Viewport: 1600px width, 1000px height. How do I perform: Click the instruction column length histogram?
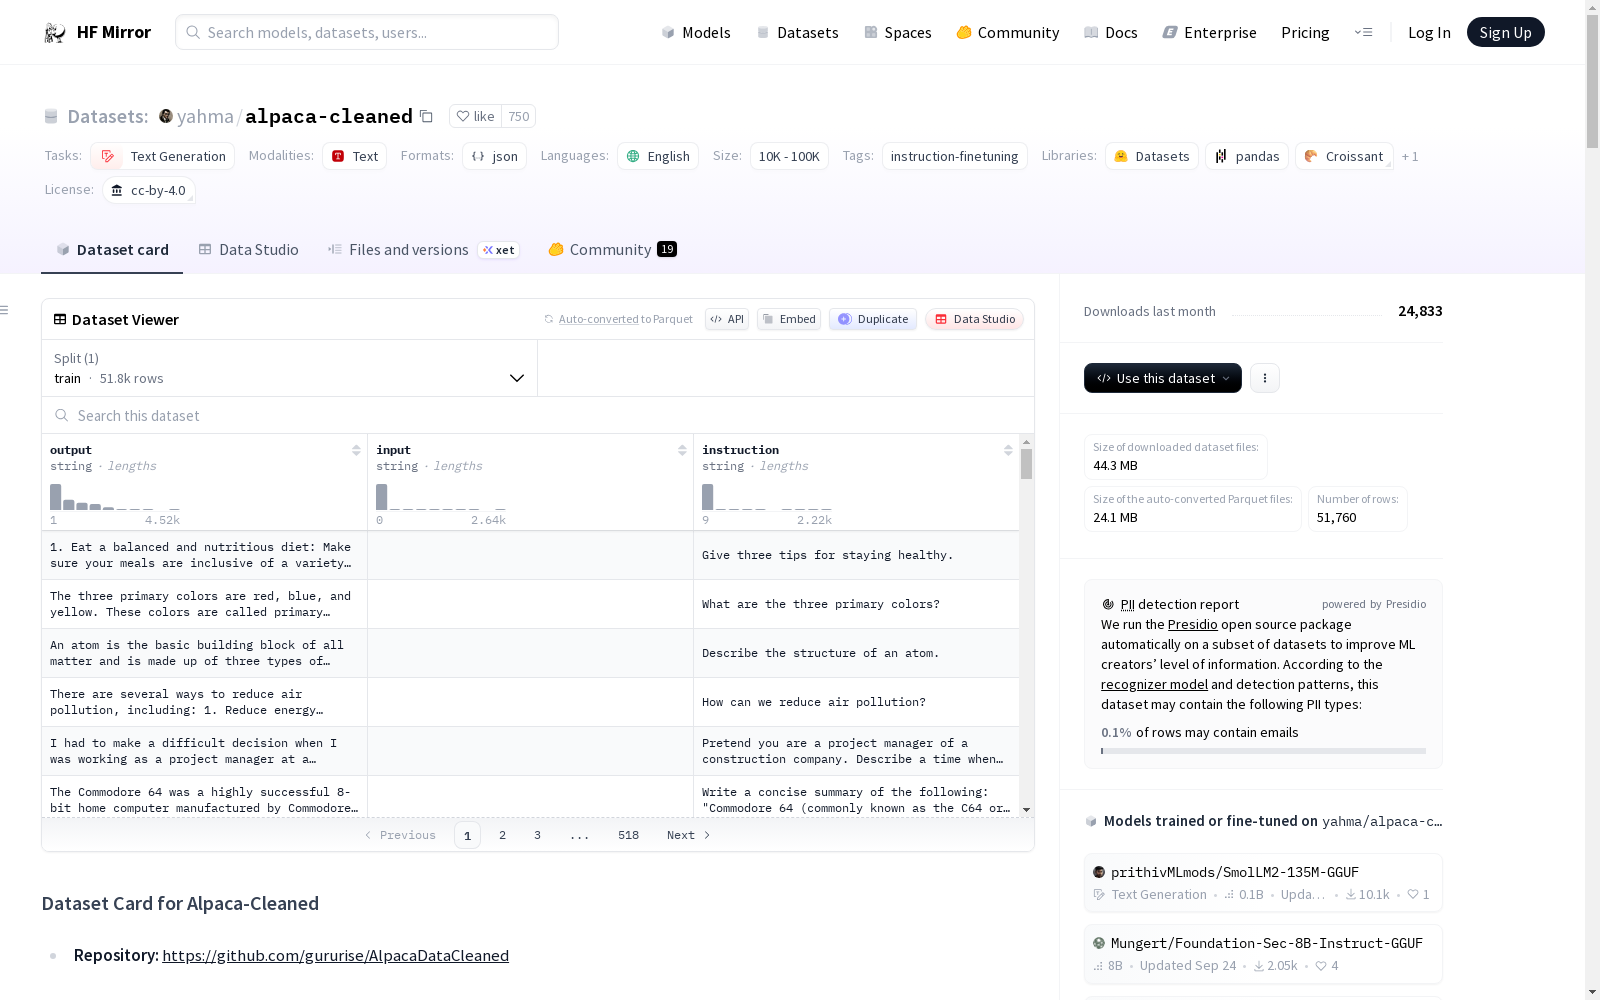[767, 497]
